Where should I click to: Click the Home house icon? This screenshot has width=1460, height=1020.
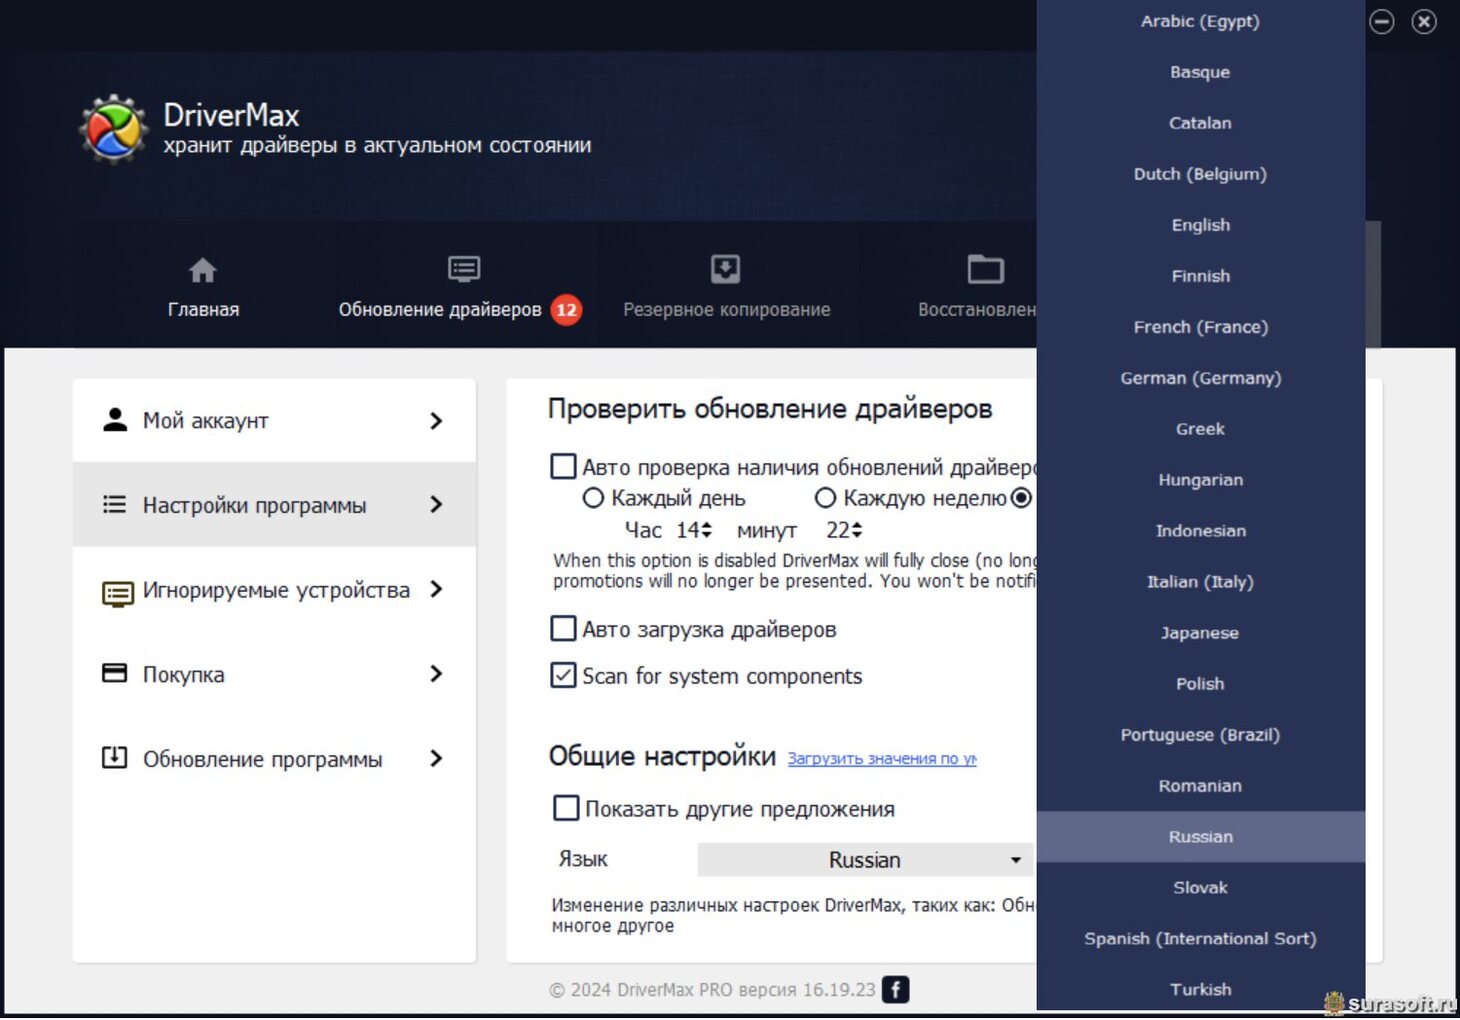point(203,270)
